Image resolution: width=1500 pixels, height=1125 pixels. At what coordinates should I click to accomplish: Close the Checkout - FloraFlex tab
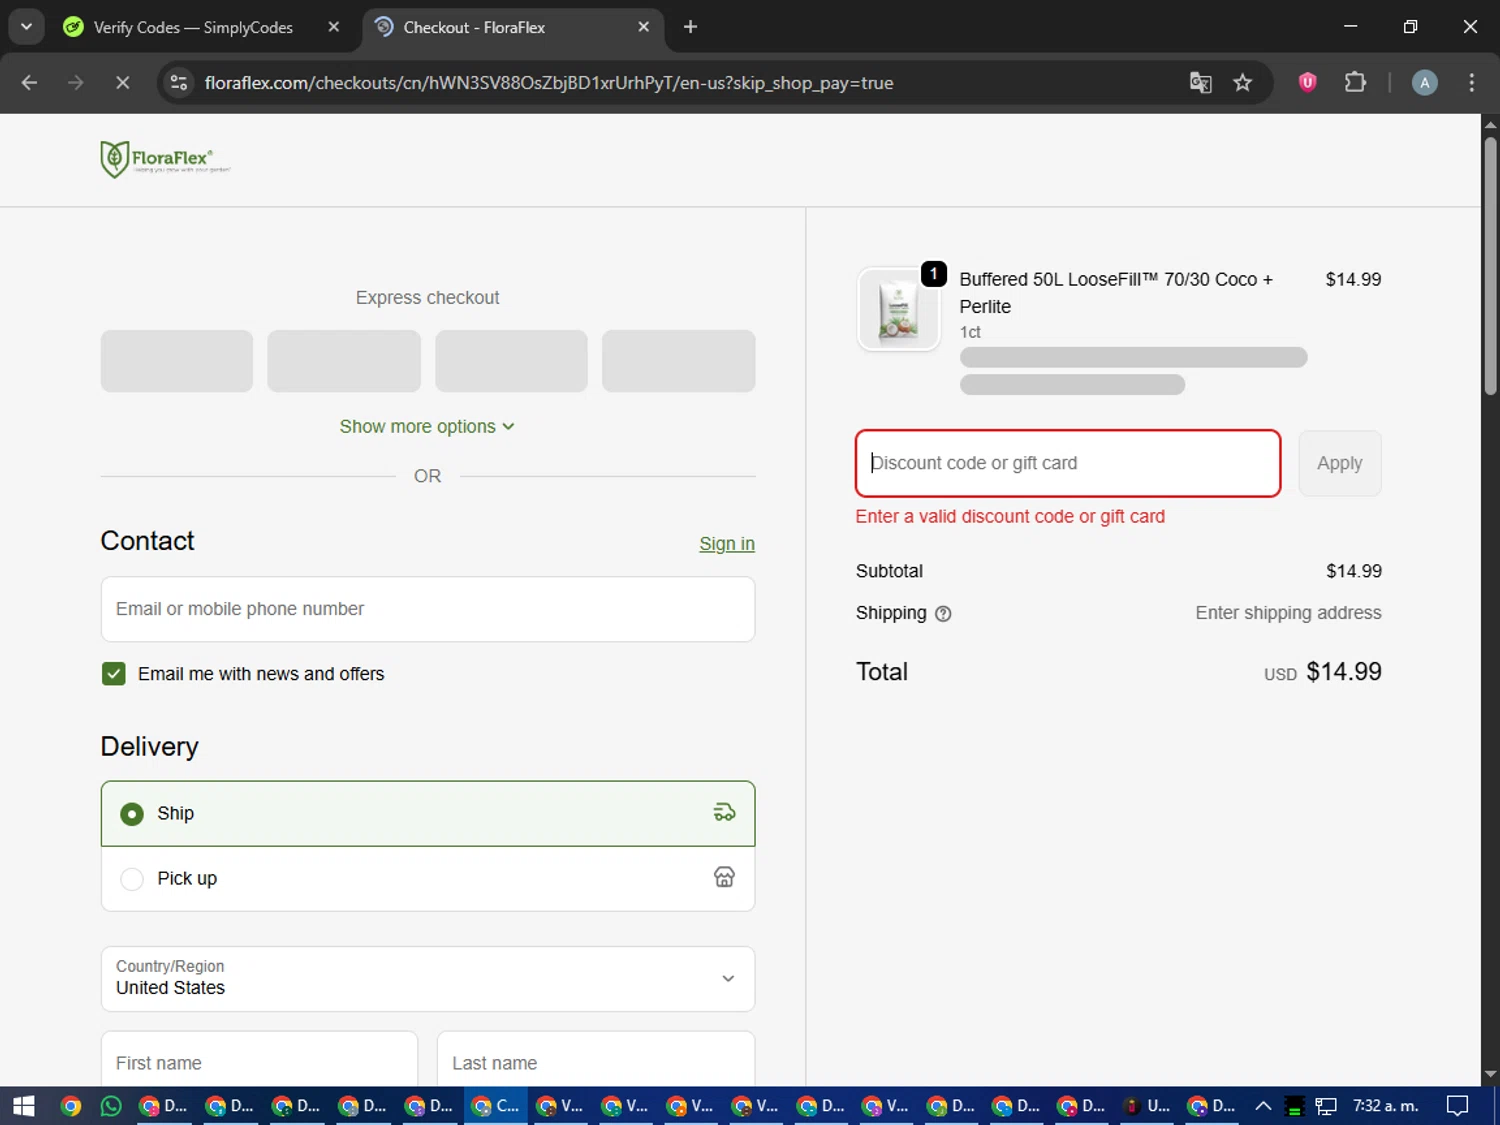point(643,27)
